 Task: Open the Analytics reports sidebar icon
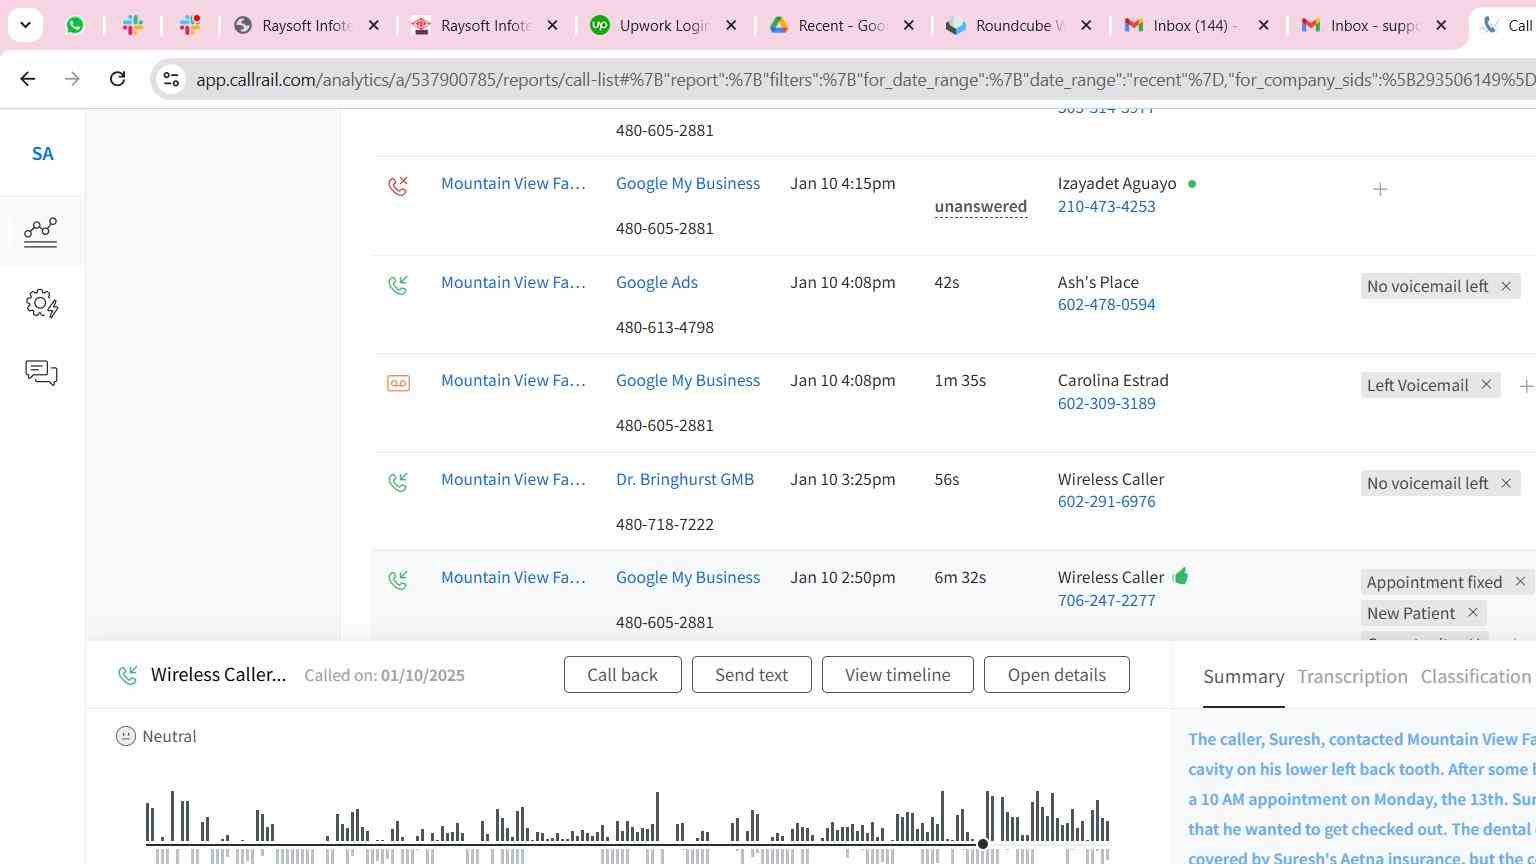(41, 232)
